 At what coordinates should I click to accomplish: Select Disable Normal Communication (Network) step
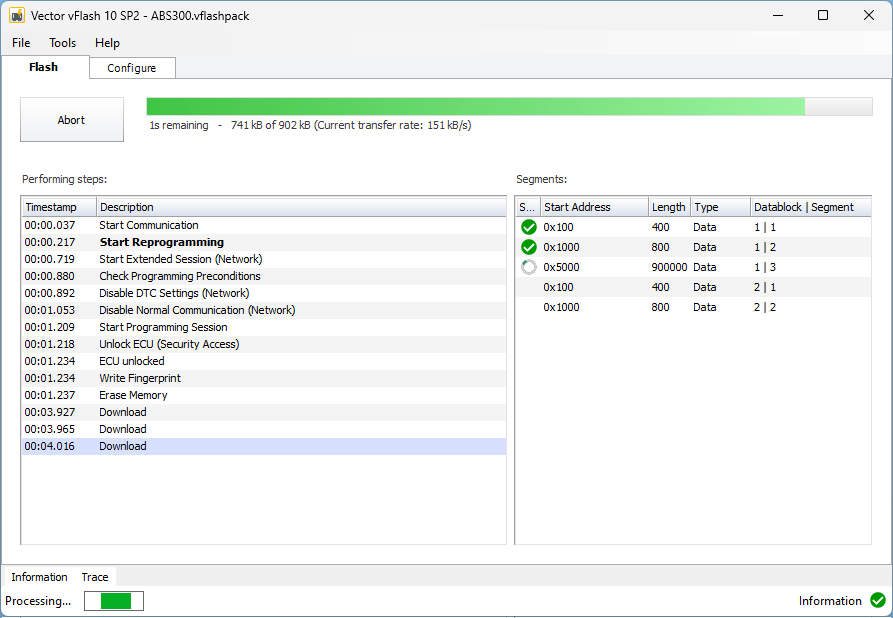coord(264,310)
